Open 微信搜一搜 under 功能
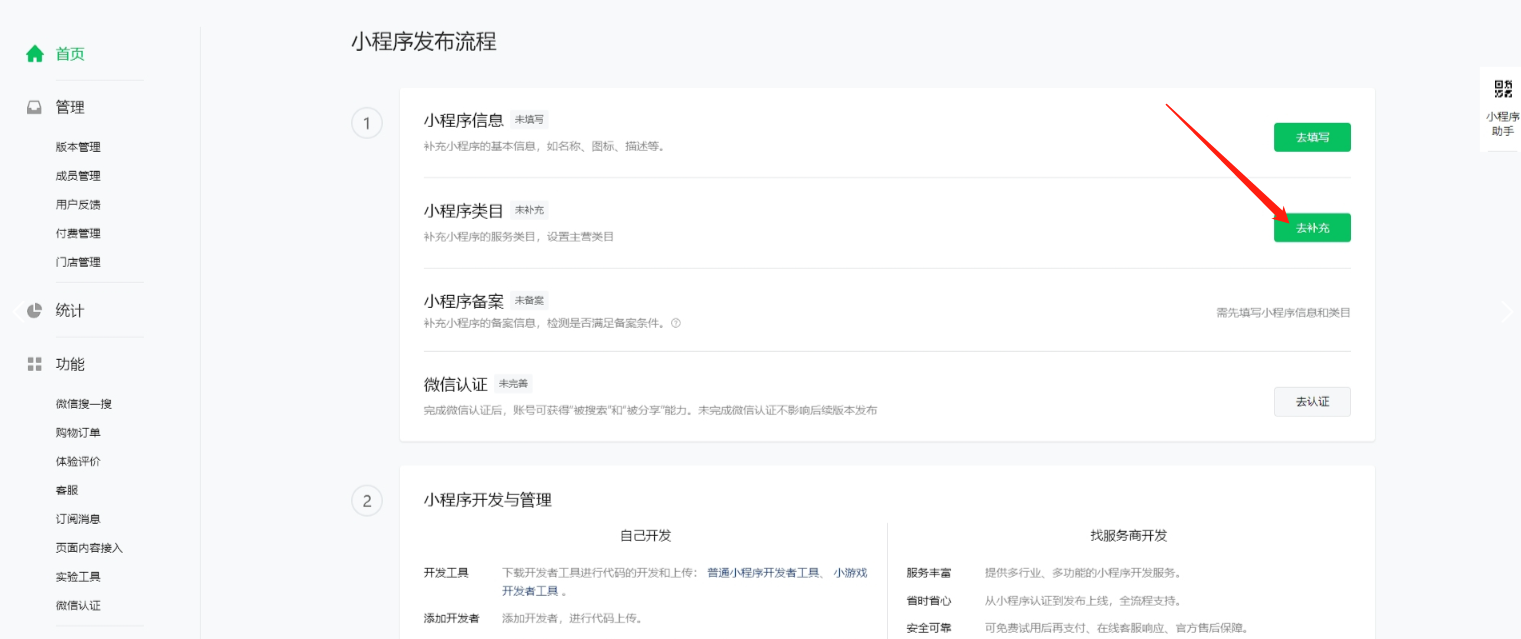This screenshot has height=639, width=1521. tap(84, 404)
